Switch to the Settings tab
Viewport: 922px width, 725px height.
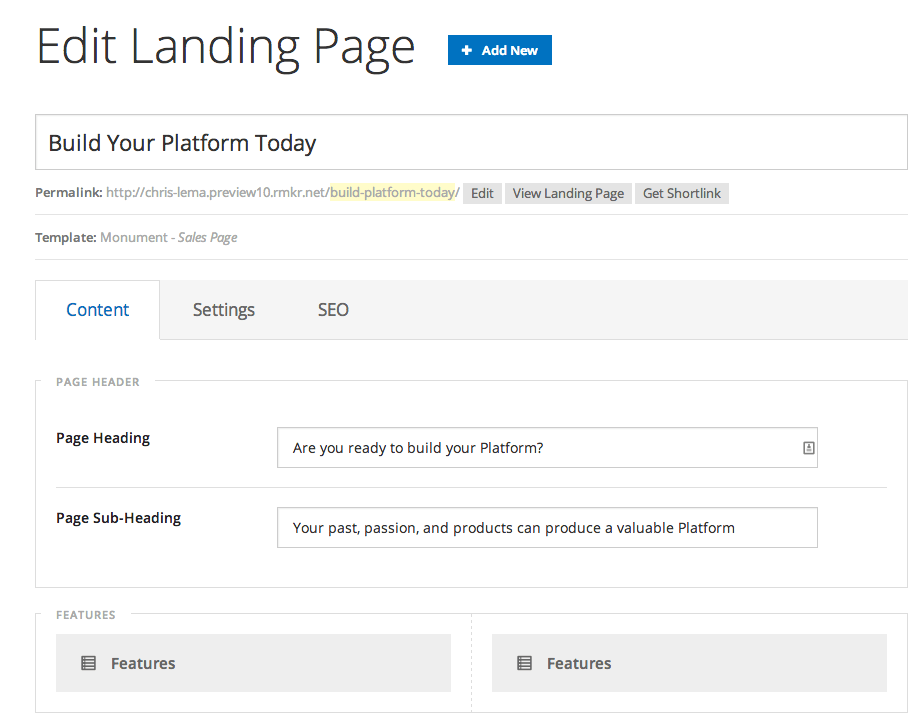[223, 310]
